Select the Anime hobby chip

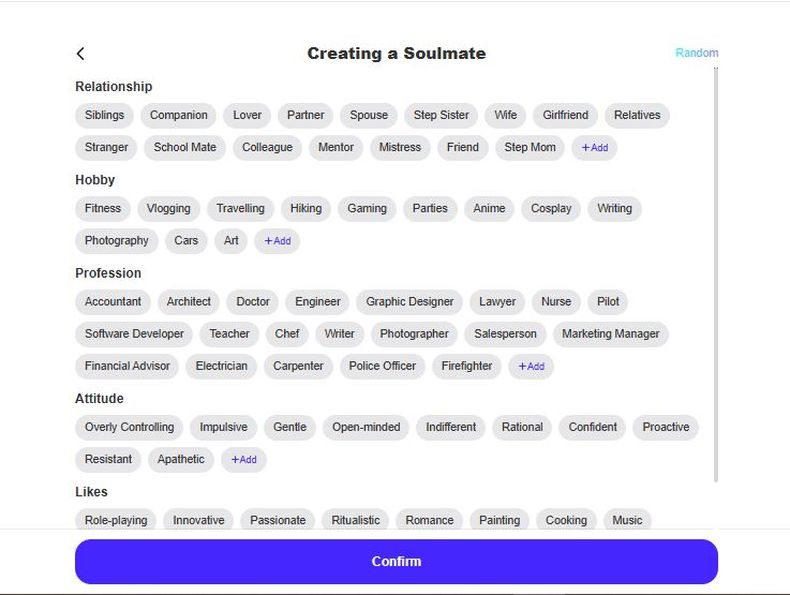pos(489,209)
